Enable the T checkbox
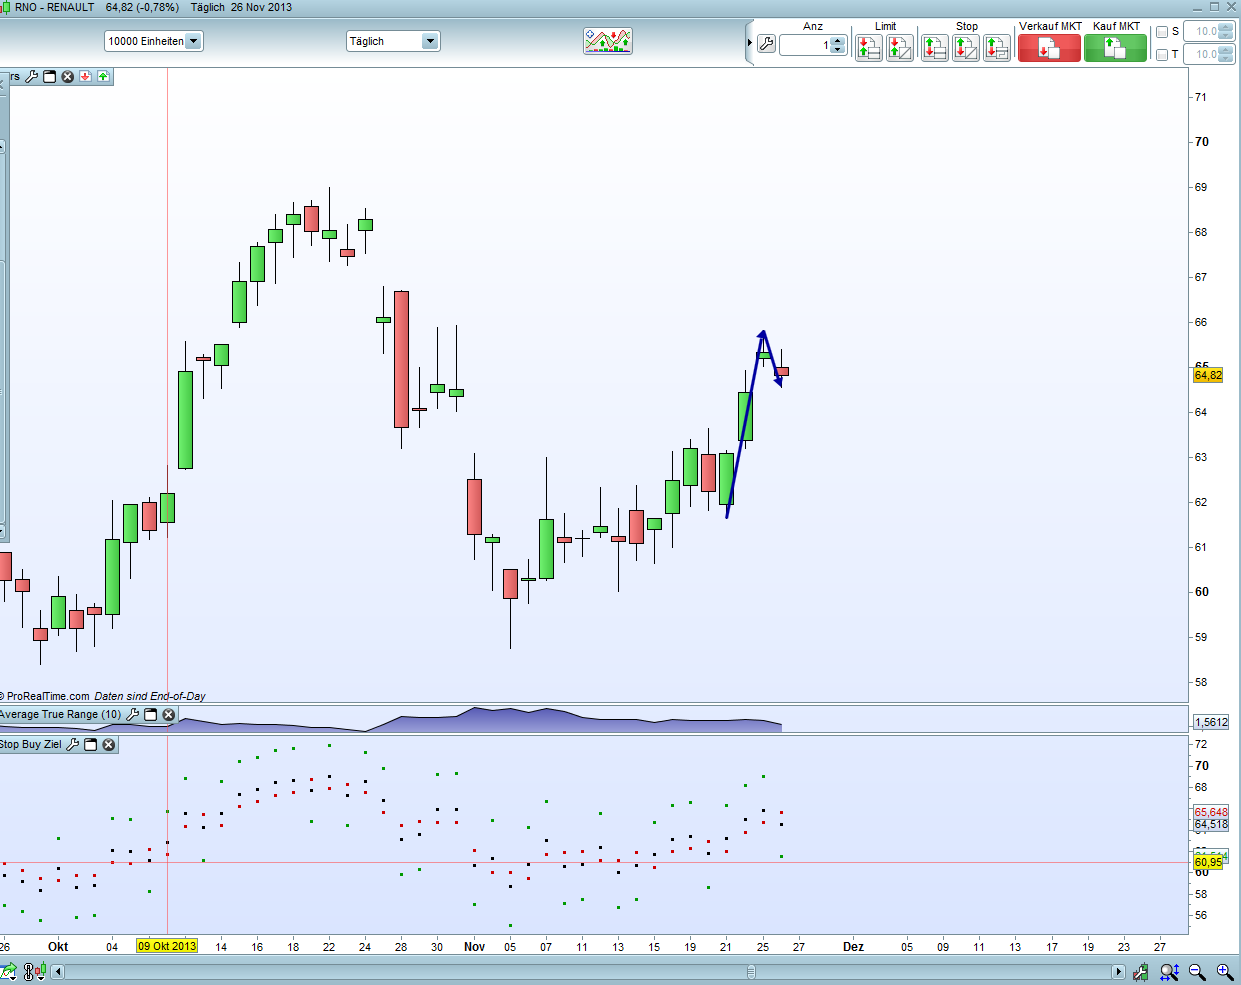 (x=1162, y=55)
